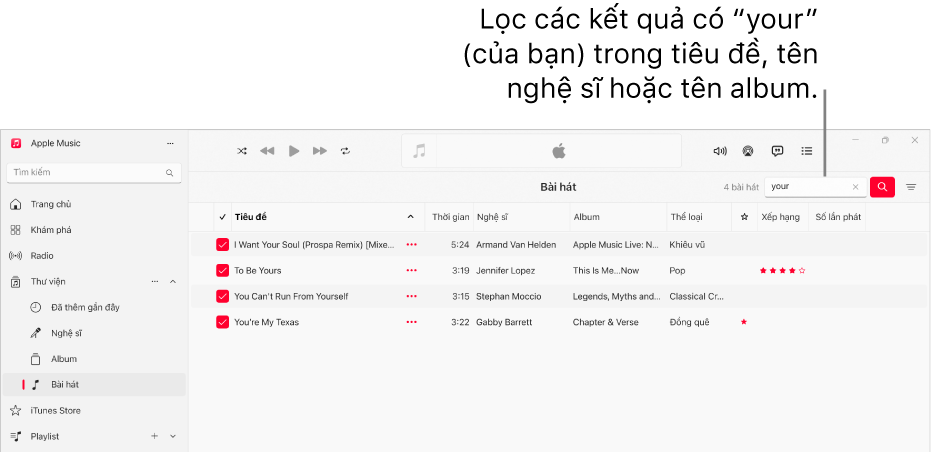The image size is (934, 452).
Task: Click the sidebar Tìm kiếm search field
Action: pyautogui.click(x=94, y=173)
